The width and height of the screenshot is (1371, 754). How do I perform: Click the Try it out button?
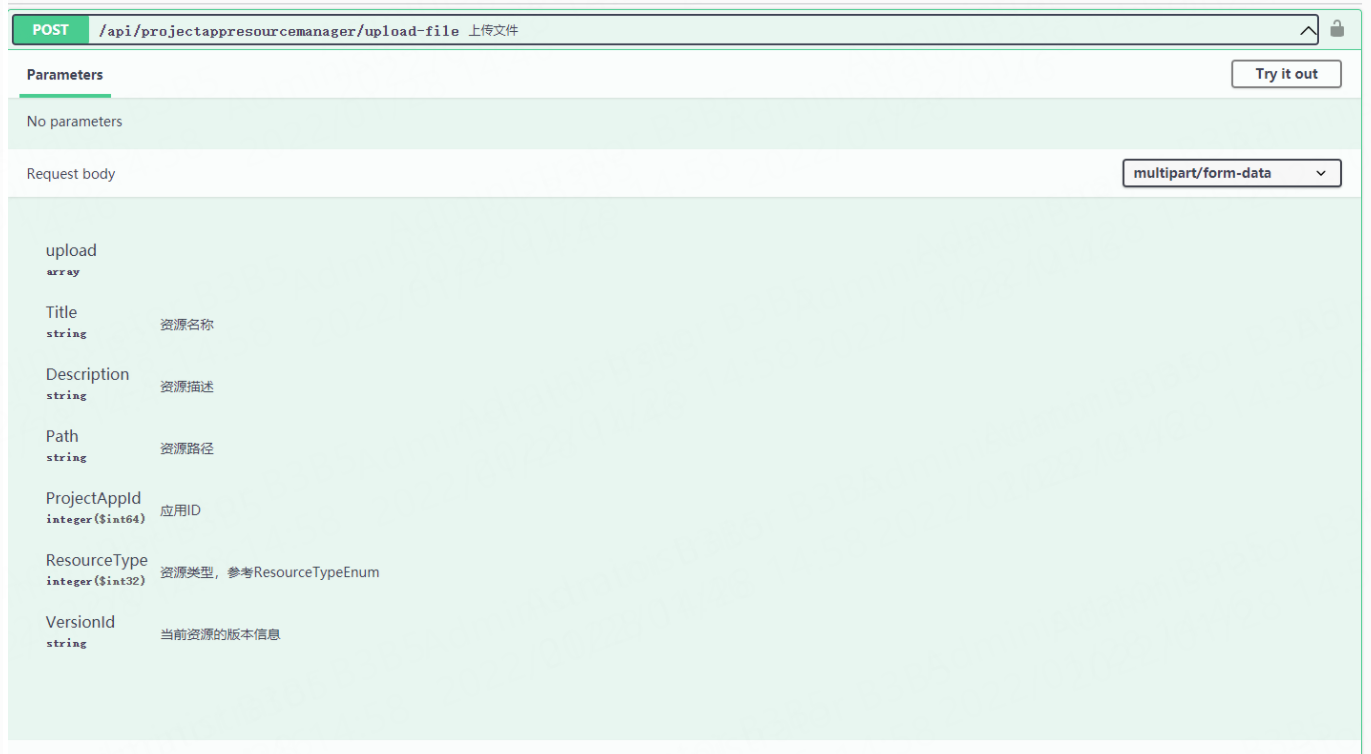tap(1286, 73)
